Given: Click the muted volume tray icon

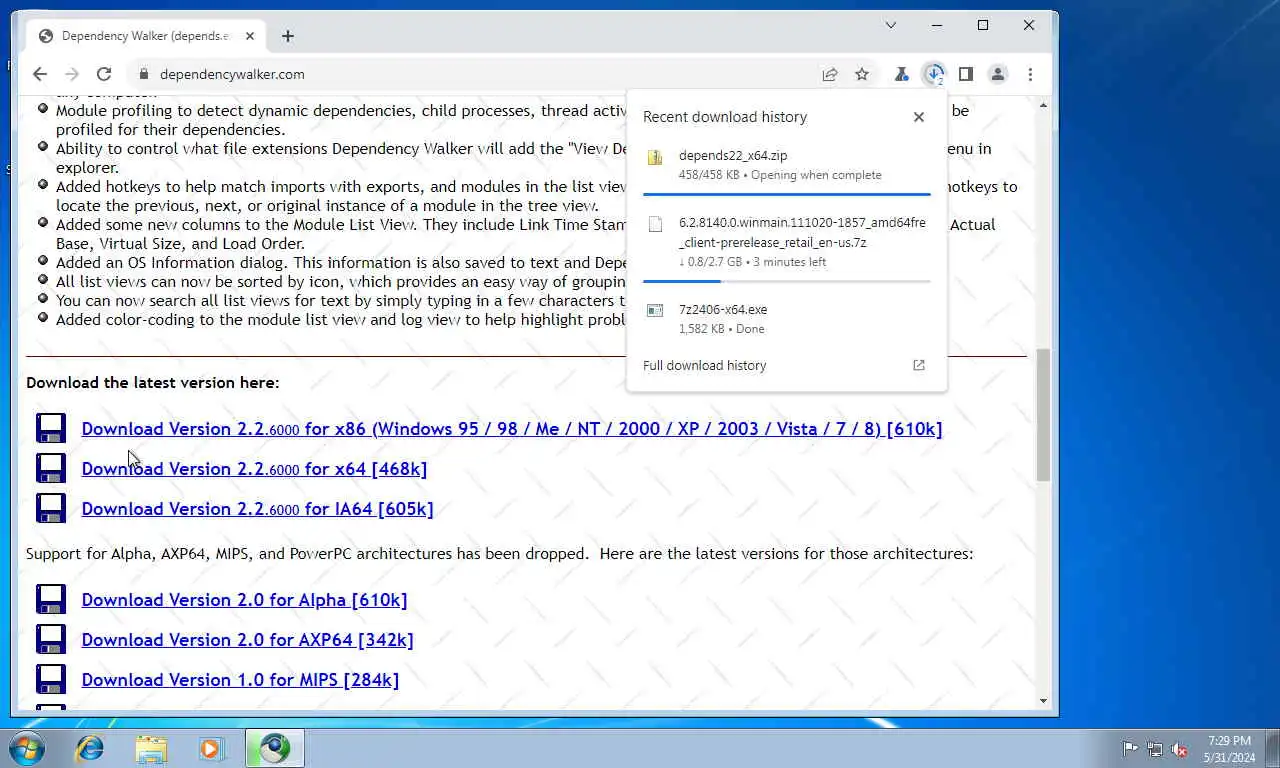Looking at the screenshot, I should pos(1179,749).
